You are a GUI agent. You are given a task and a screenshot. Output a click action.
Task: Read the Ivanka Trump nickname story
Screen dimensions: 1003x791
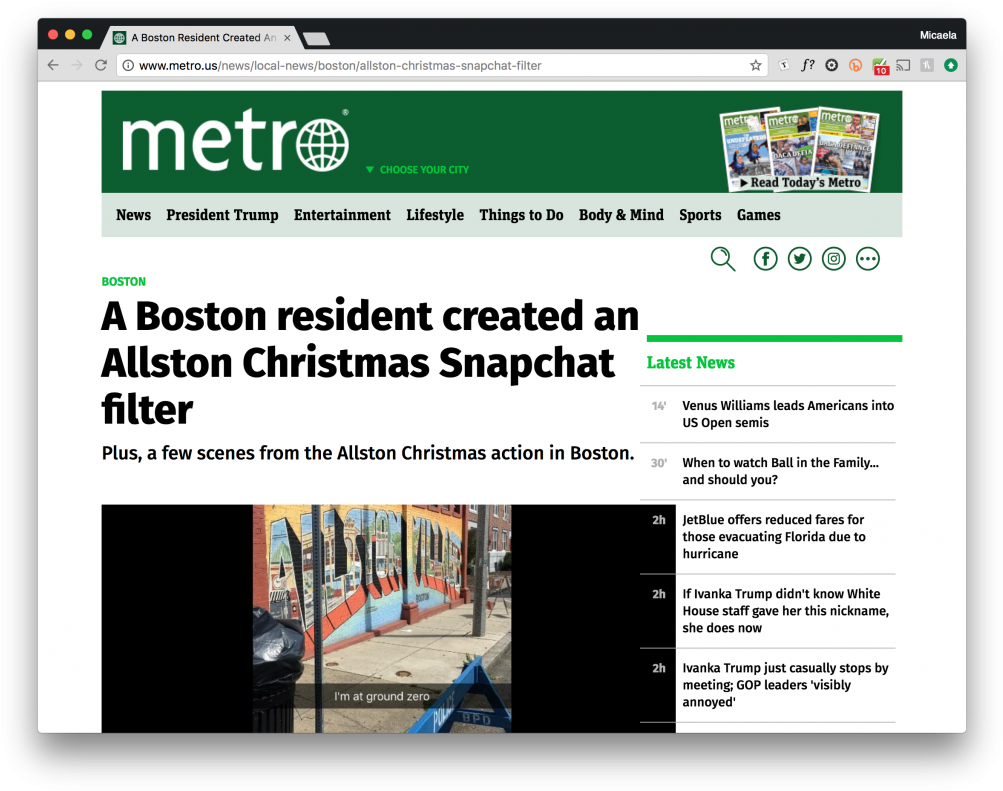coord(786,611)
